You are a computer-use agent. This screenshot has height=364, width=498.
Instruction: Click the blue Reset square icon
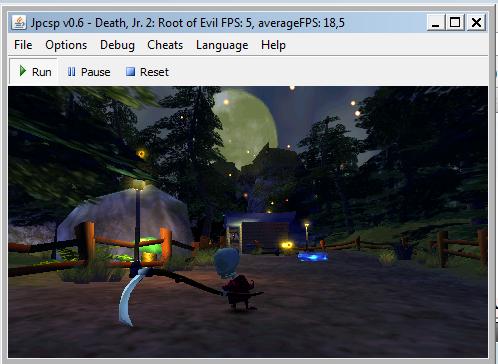[130, 72]
